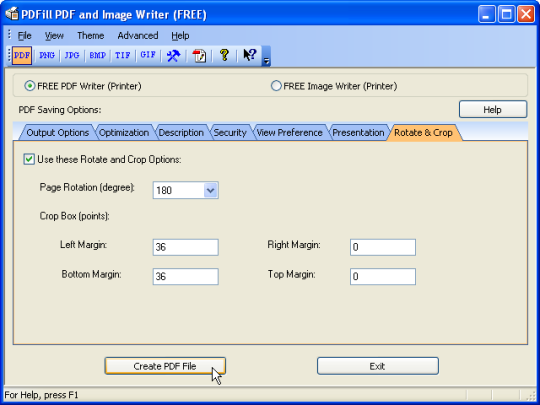Select the PDF format toolbar icon

(22, 55)
